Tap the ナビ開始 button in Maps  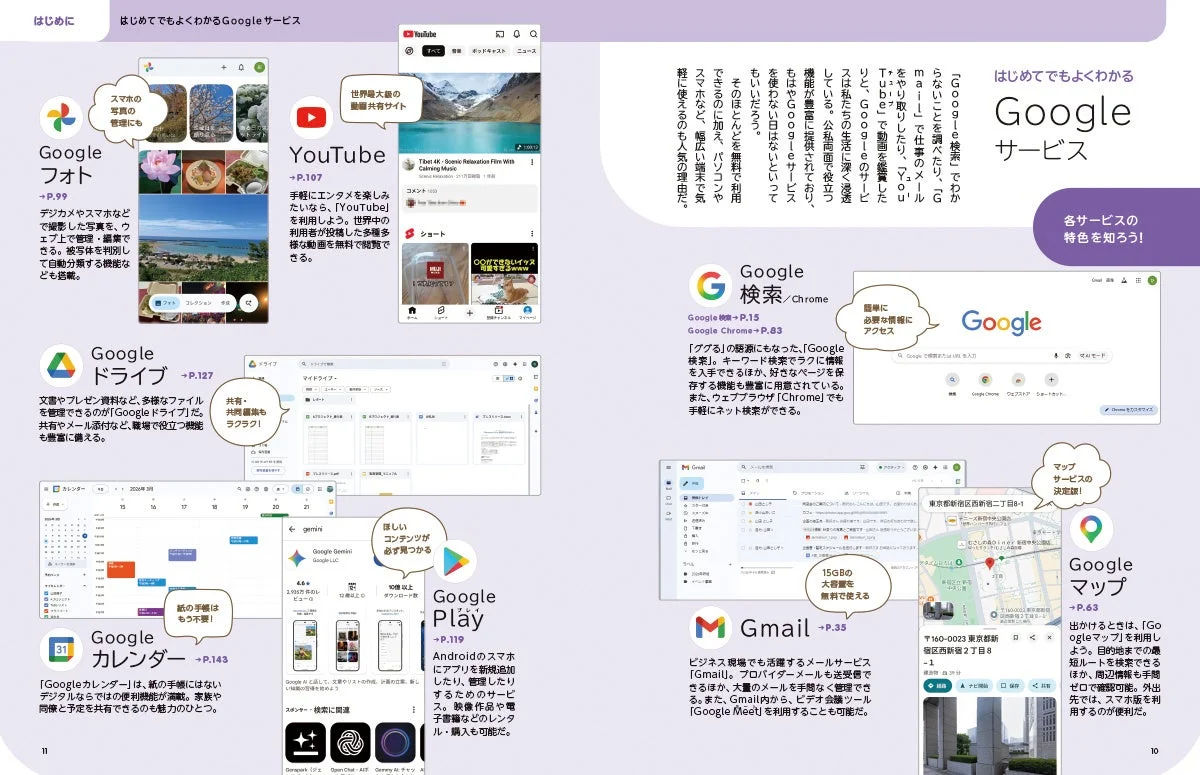(974, 685)
